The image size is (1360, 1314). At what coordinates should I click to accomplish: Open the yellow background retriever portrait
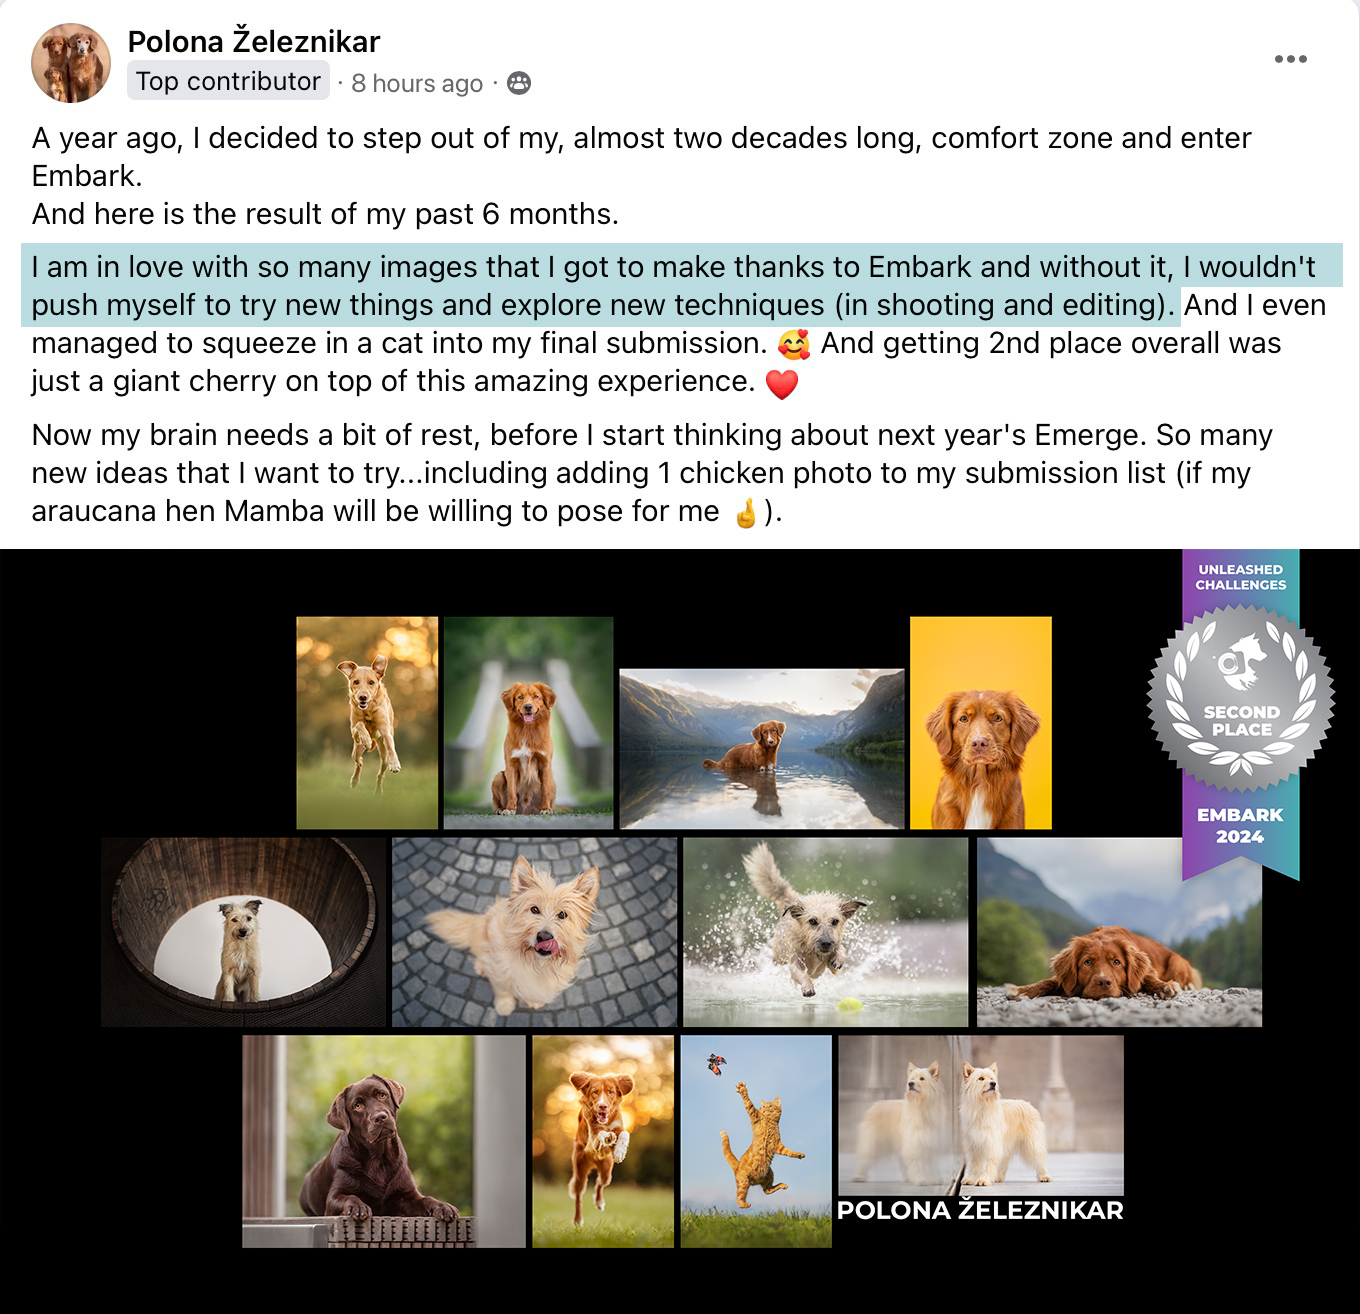(981, 723)
